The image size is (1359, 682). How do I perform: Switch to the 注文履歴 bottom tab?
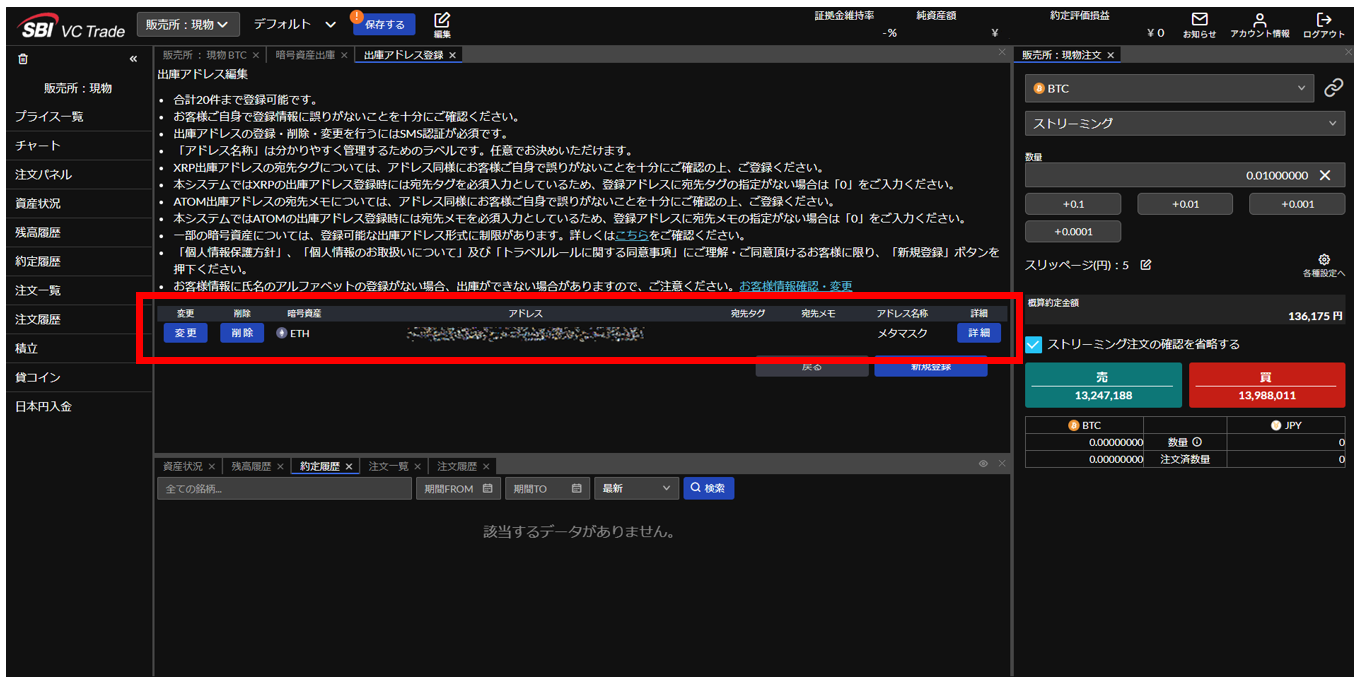[456, 467]
